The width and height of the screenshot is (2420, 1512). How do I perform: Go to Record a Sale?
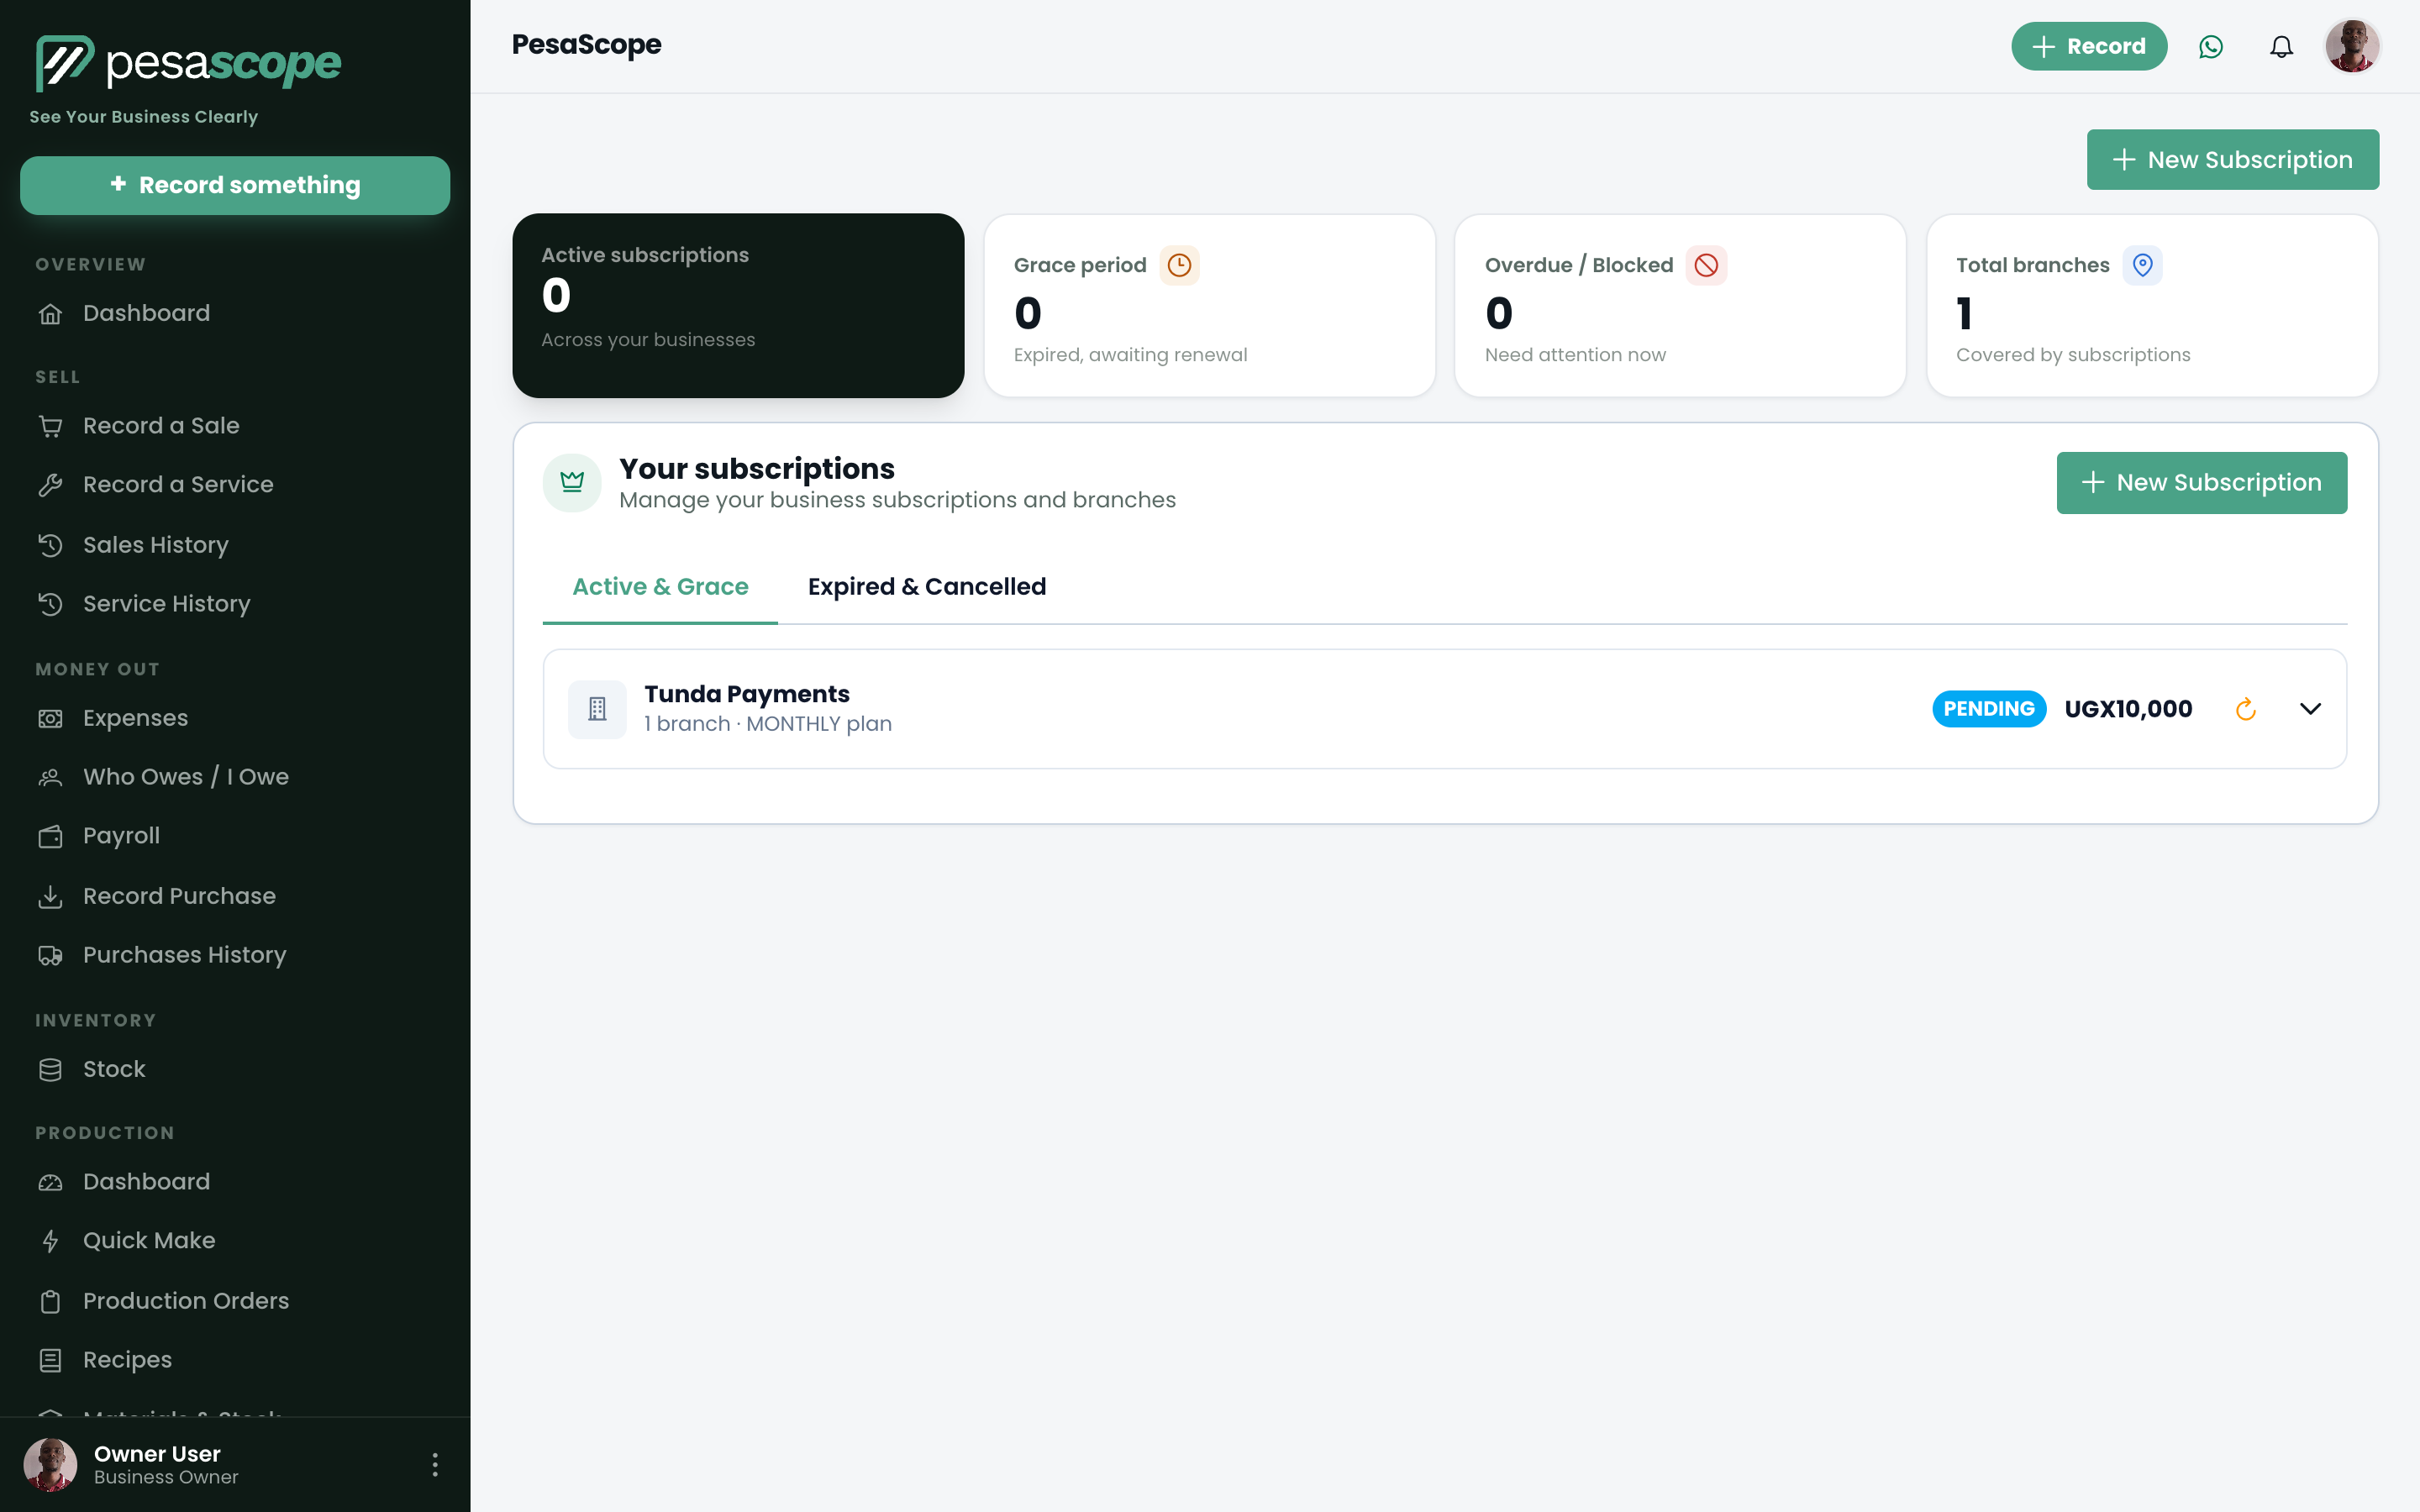[235, 426]
